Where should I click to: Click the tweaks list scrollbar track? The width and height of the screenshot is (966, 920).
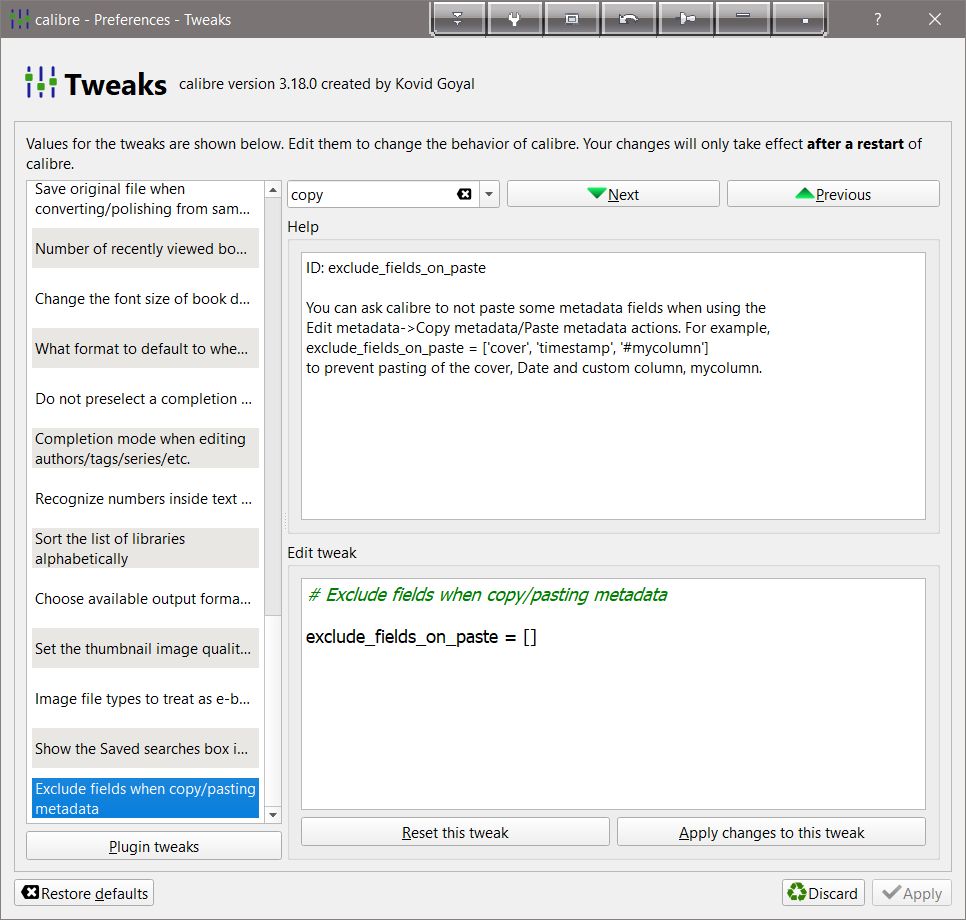point(273,709)
